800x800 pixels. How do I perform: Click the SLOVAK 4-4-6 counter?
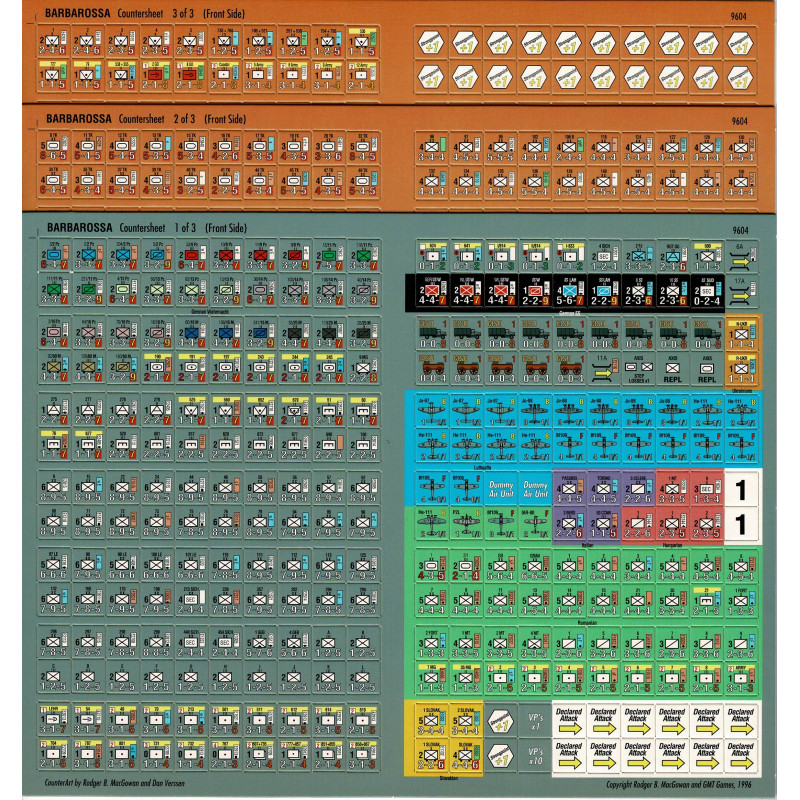pyautogui.click(x=466, y=756)
